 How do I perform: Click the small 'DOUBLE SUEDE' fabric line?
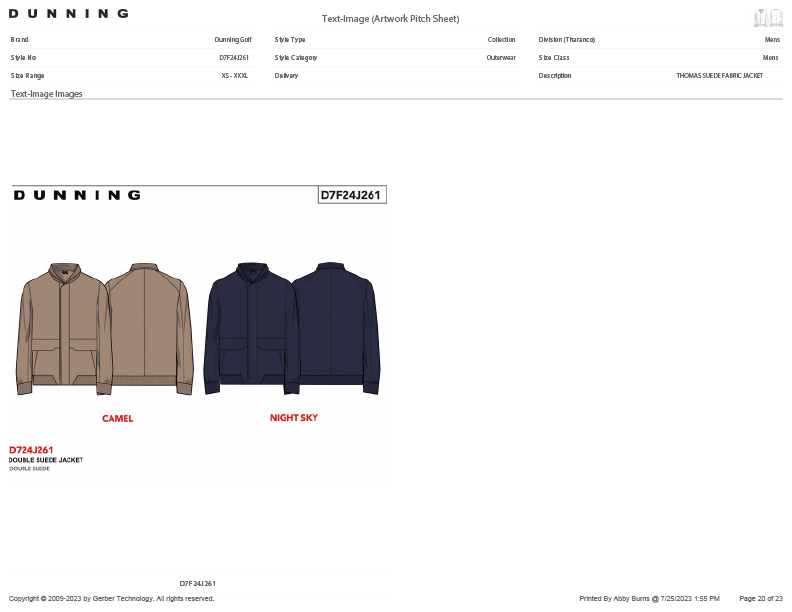[29, 469]
